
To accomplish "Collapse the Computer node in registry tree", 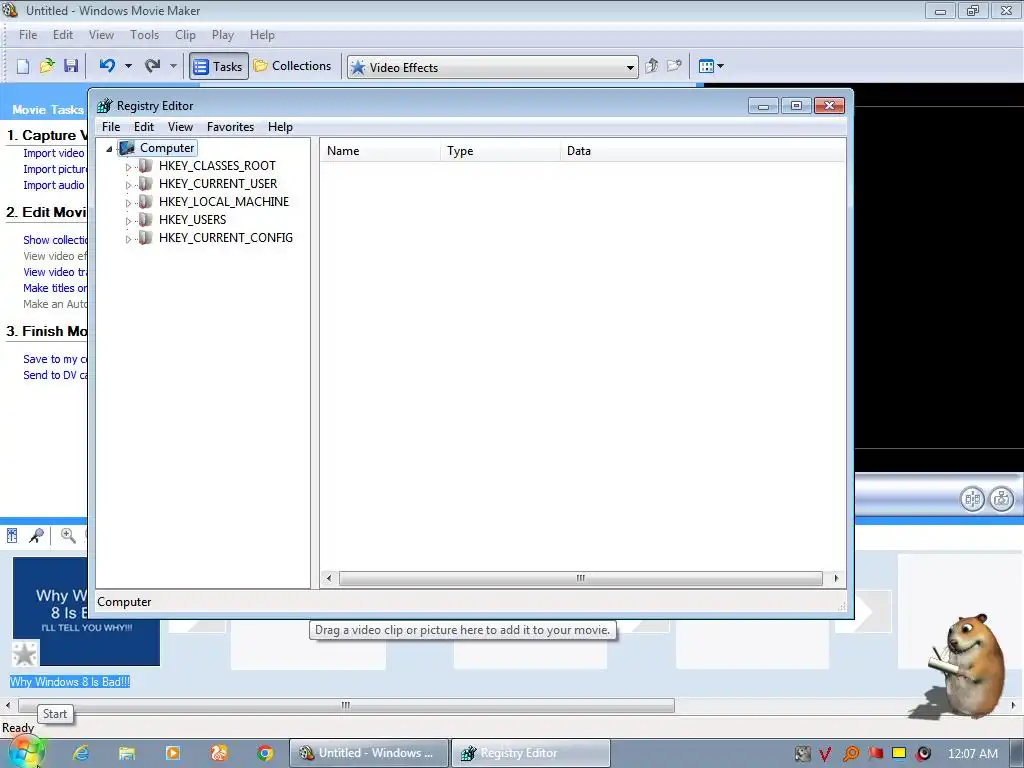I will tap(109, 149).
